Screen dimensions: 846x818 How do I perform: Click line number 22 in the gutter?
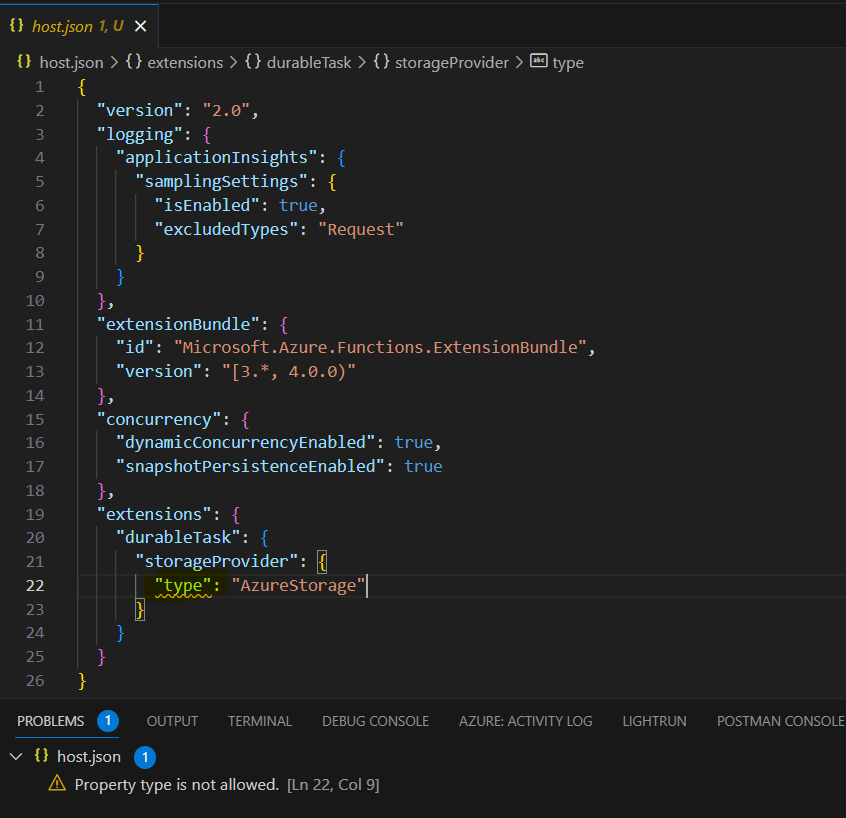[x=35, y=585]
